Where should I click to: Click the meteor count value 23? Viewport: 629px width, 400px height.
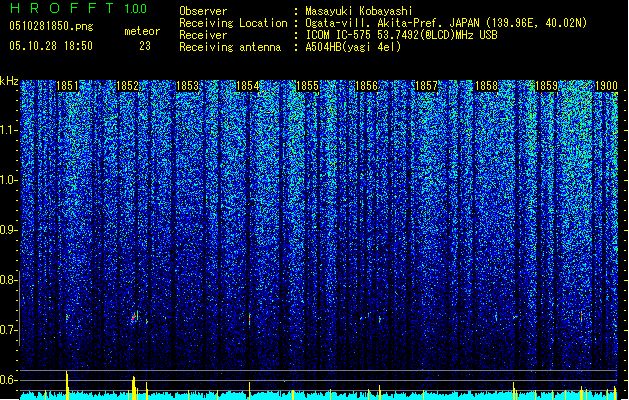click(145, 46)
